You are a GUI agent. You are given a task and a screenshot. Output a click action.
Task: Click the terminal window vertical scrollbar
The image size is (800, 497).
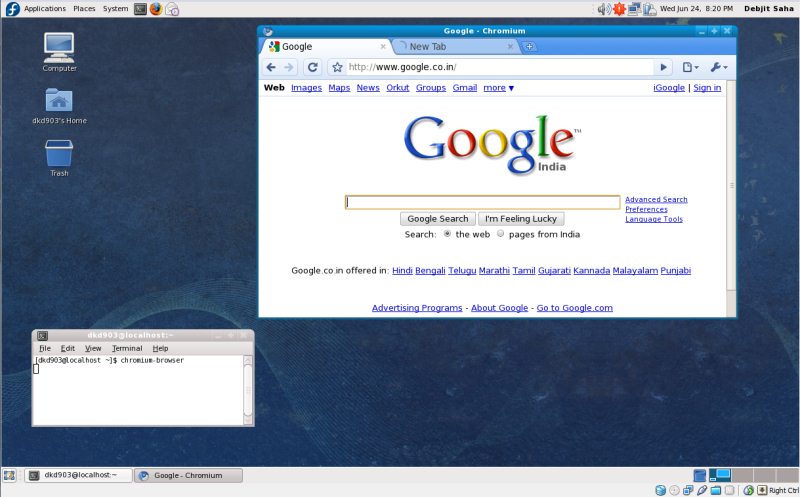248,388
